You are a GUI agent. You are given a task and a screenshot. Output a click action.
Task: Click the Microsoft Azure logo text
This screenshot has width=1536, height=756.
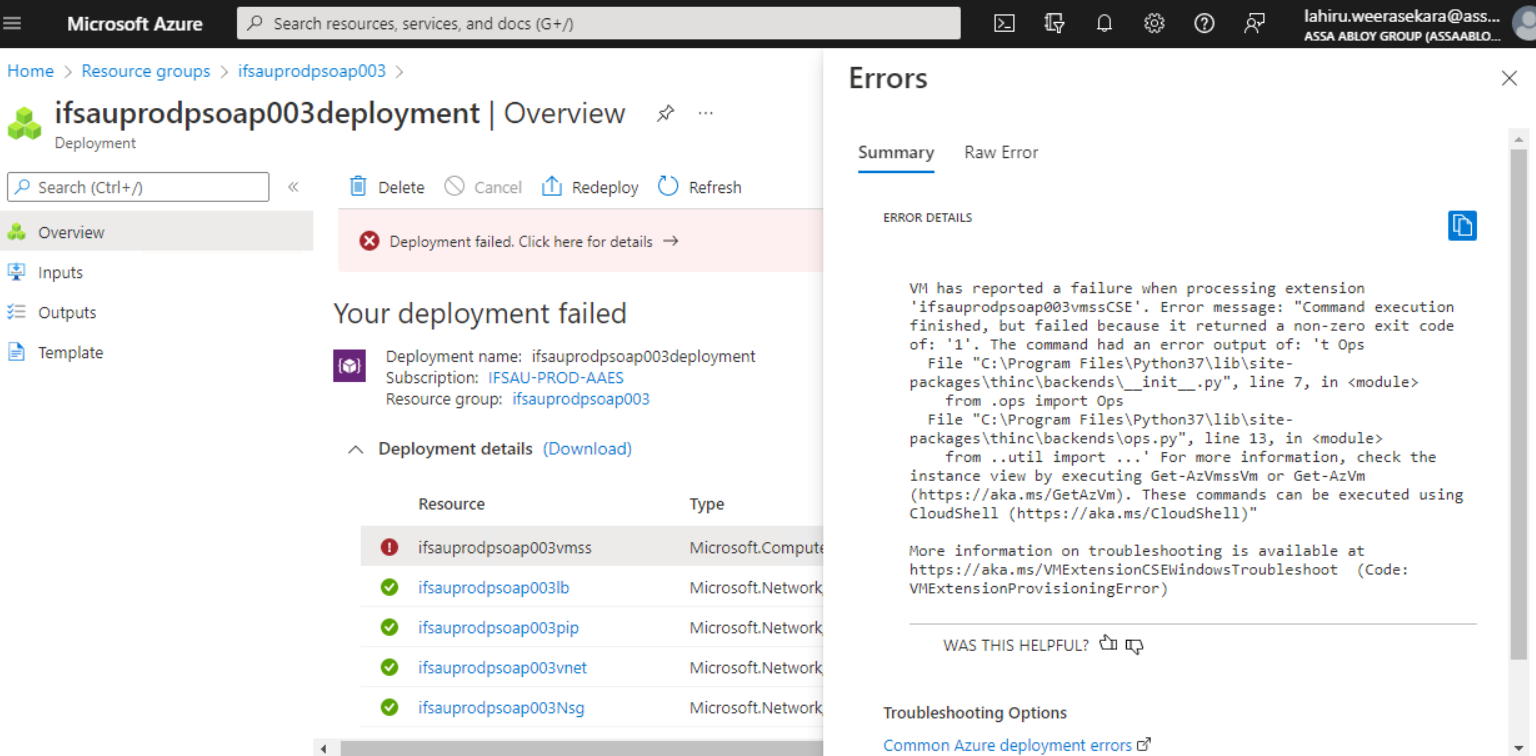point(135,23)
